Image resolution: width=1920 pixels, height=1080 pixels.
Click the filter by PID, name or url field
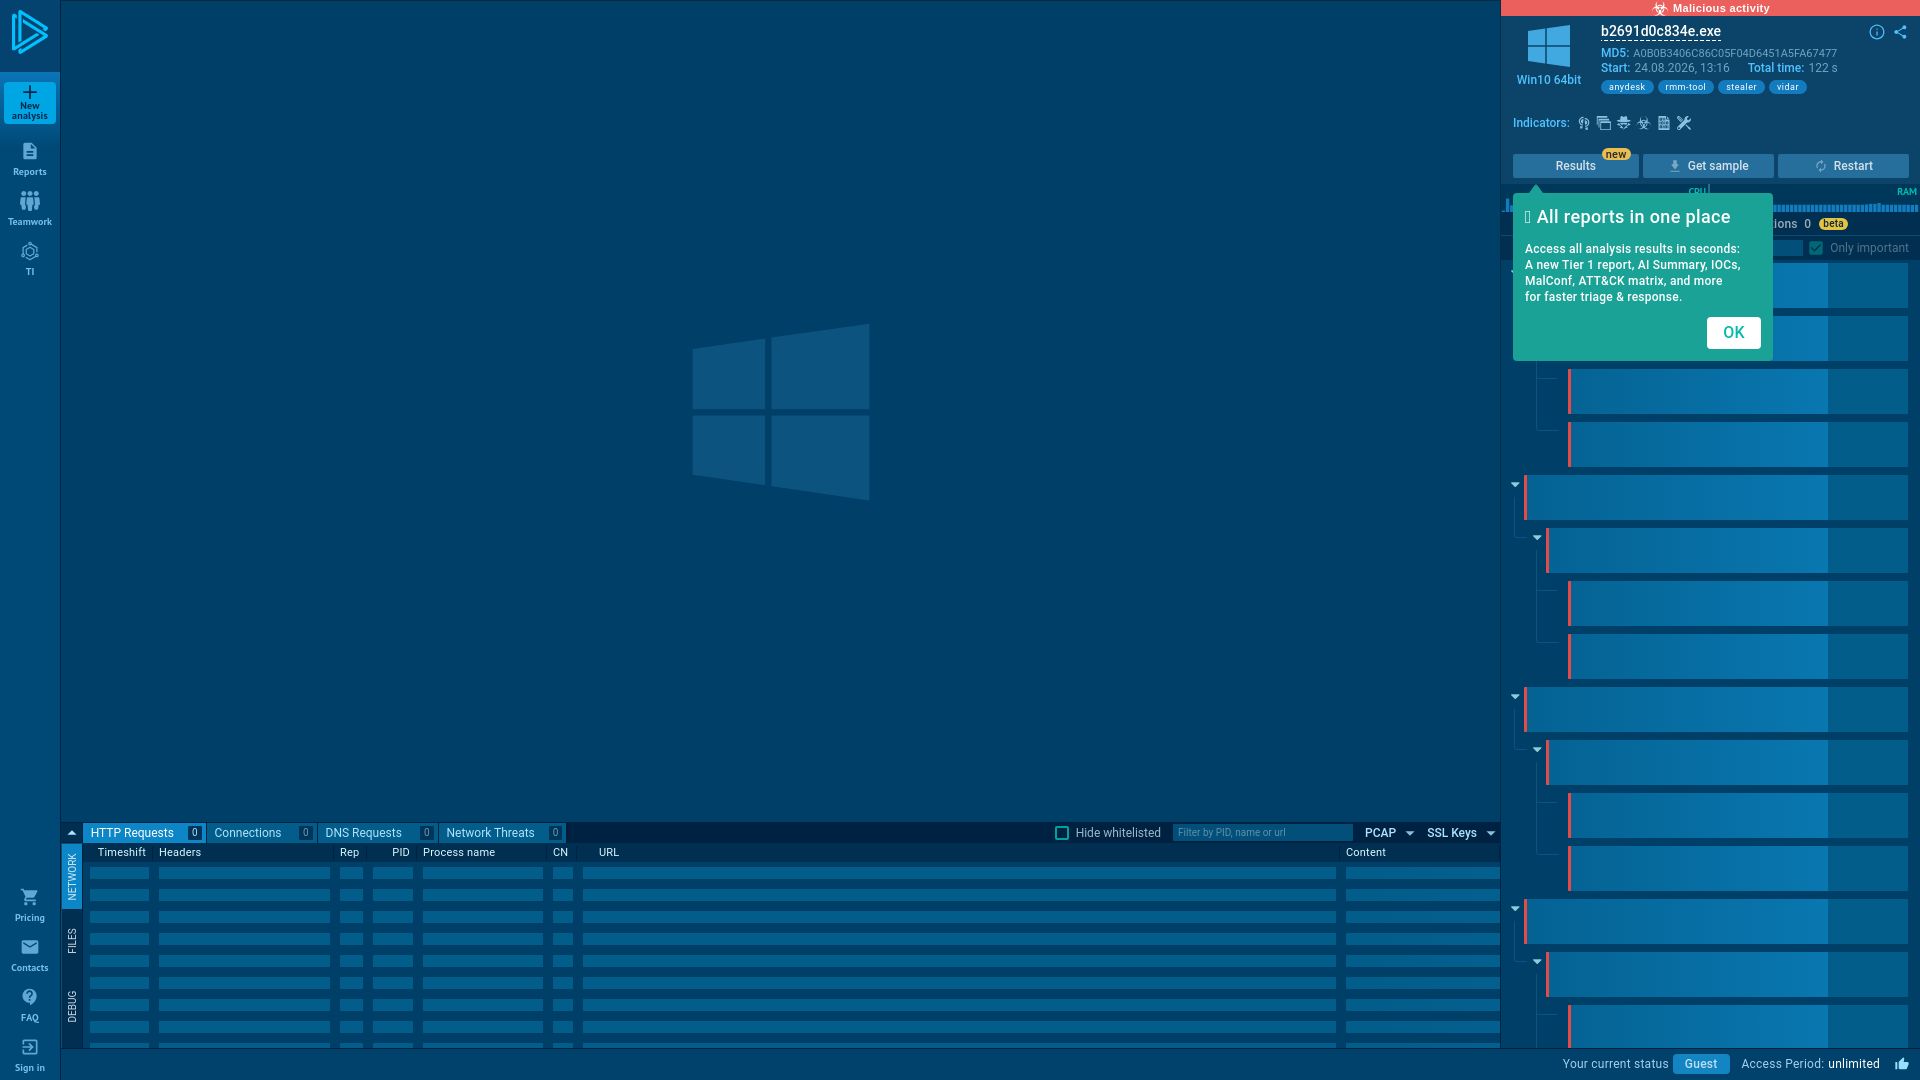point(1262,833)
